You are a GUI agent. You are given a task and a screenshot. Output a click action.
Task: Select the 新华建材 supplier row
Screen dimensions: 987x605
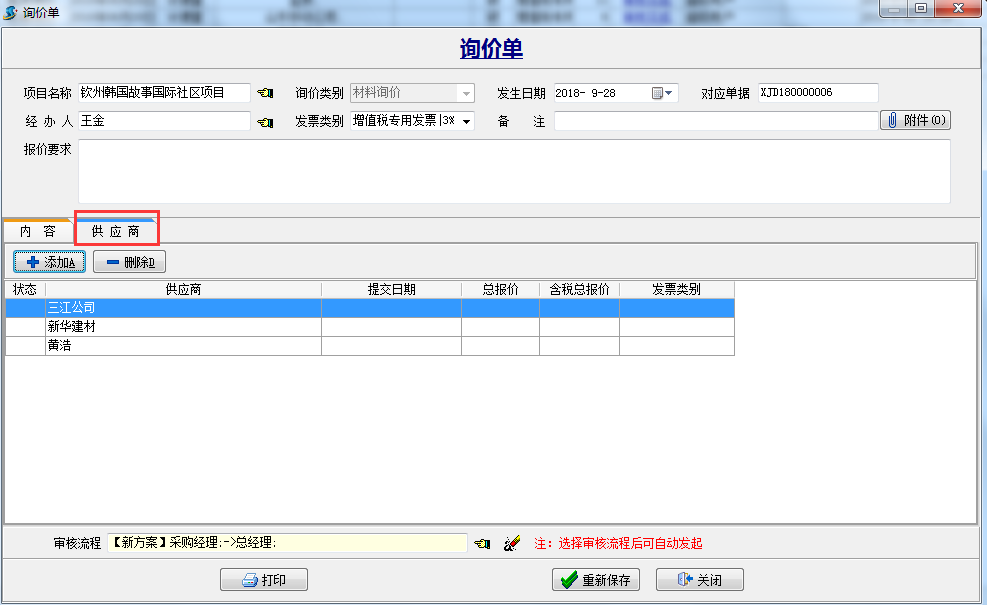[183, 327]
